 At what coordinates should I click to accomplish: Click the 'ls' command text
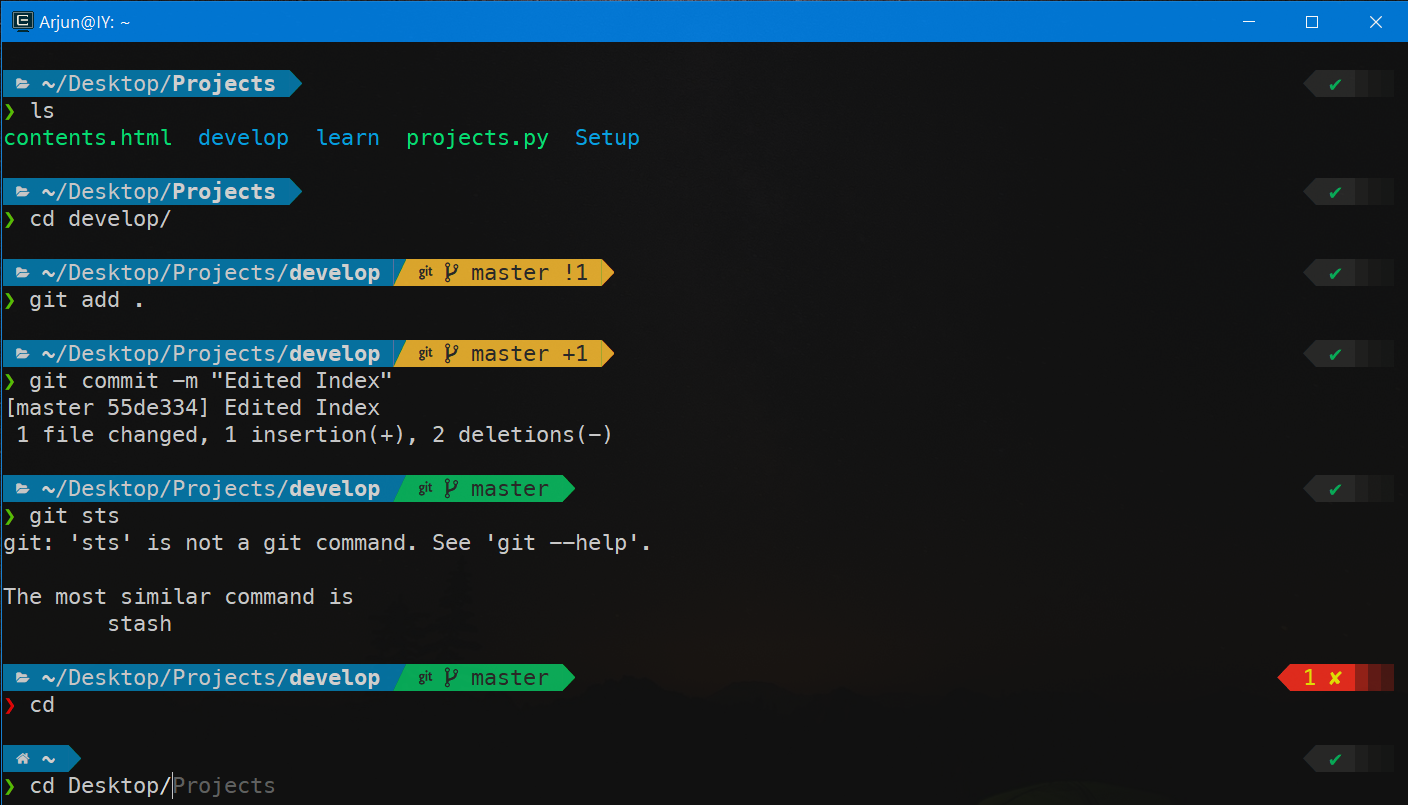click(42, 111)
